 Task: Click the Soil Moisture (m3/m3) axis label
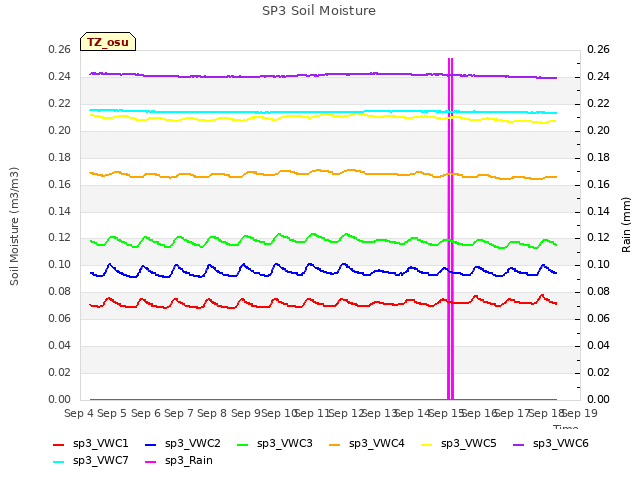pos(14,226)
